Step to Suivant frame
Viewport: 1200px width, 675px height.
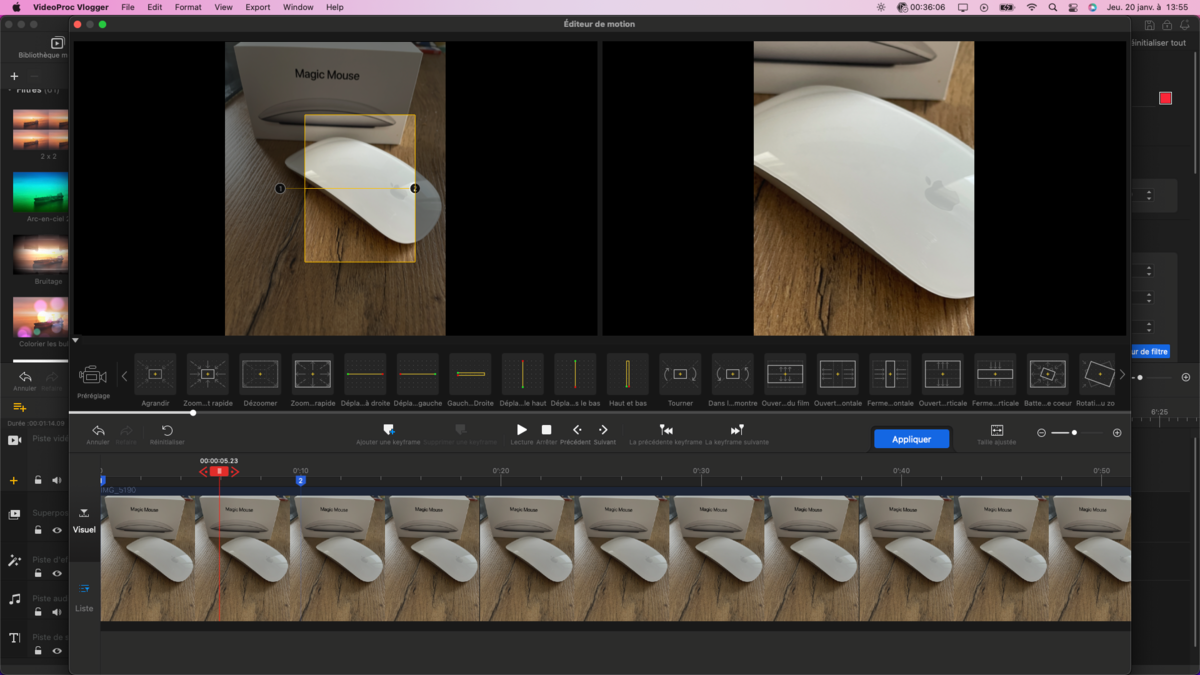pos(604,430)
